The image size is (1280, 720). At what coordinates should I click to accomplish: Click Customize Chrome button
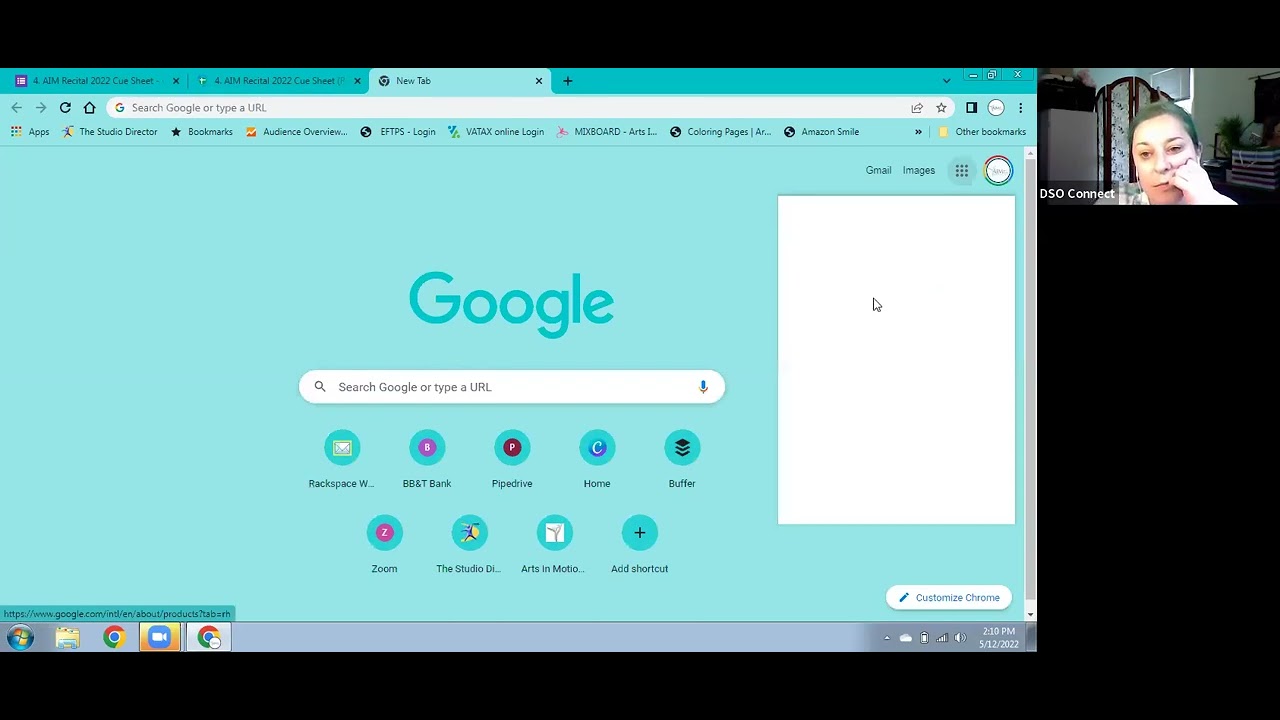(949, 598)
